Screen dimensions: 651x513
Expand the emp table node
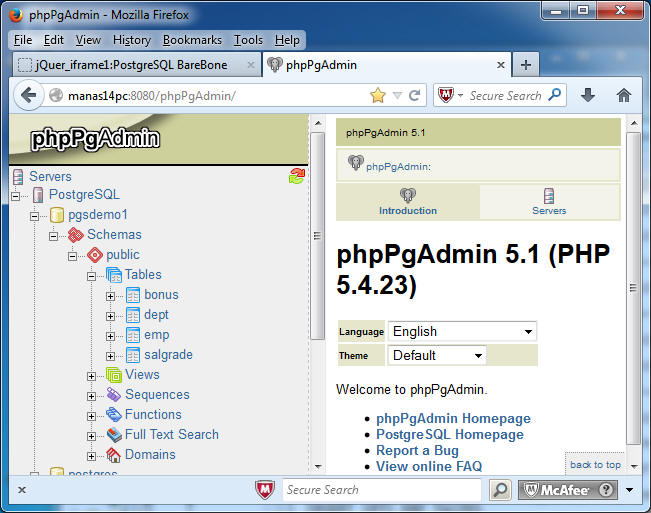(x=110, y=336)
